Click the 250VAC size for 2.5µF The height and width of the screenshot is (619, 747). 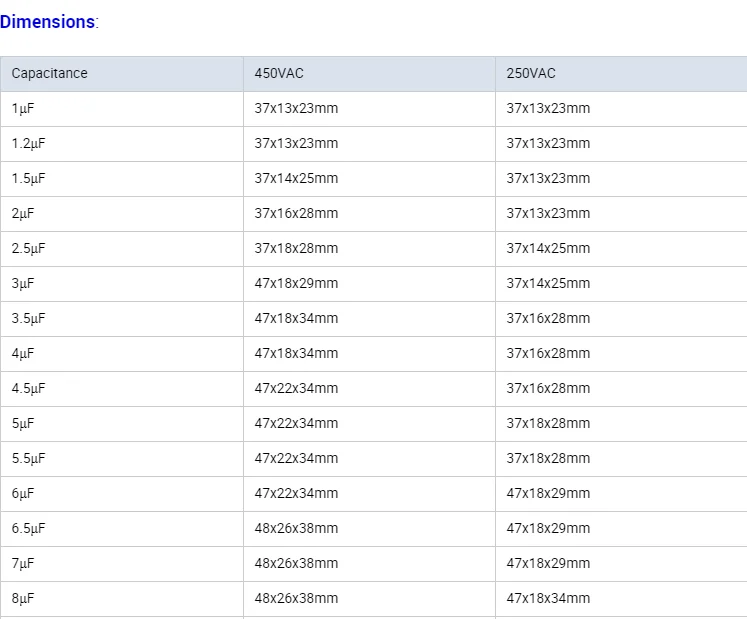[548, 249]
